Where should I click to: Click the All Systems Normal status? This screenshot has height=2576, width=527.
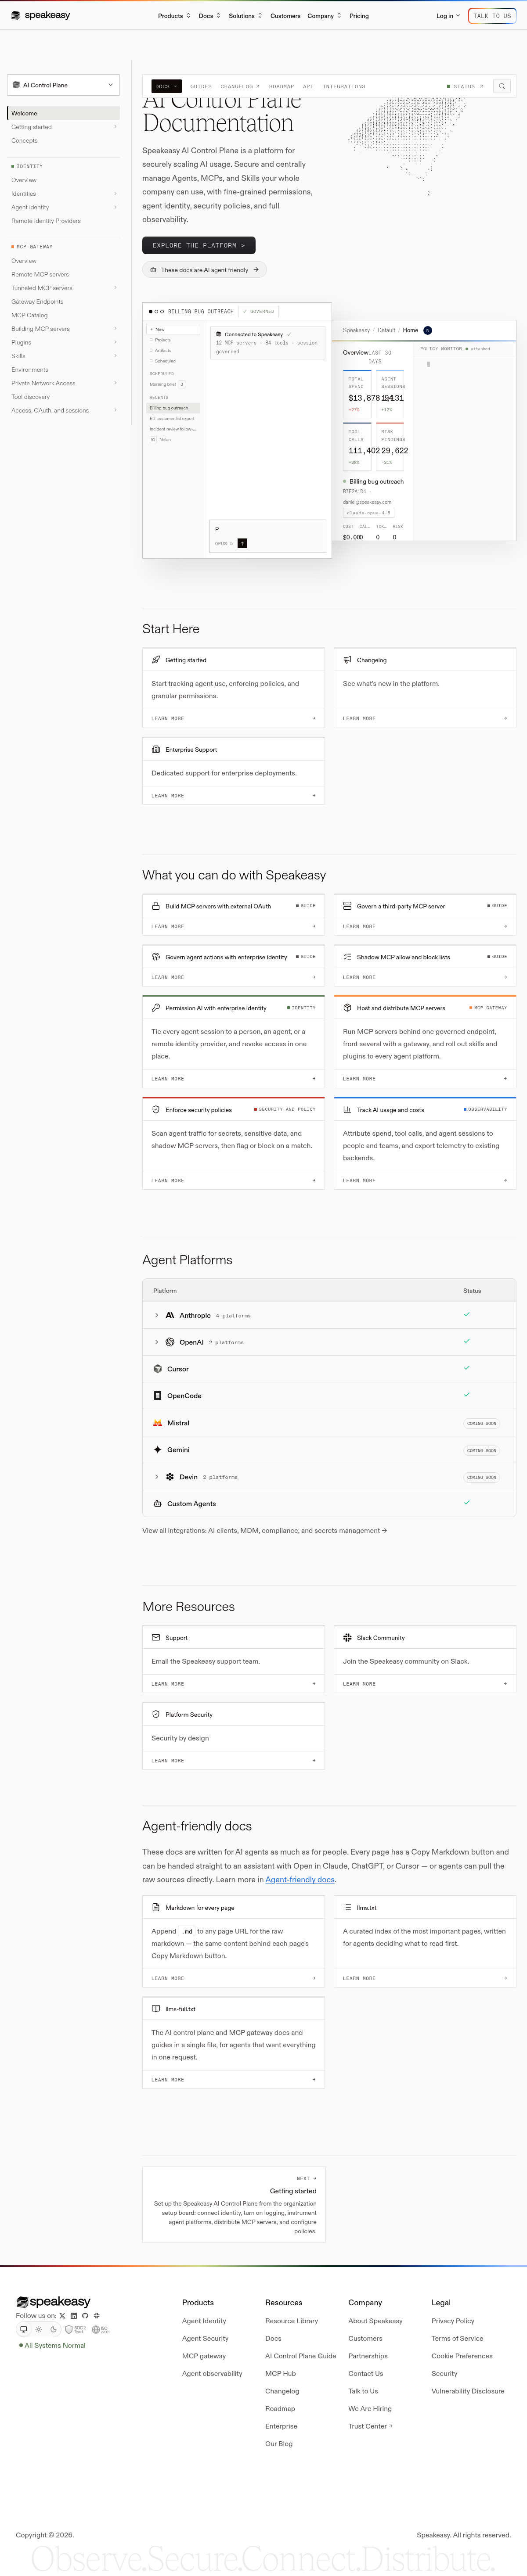(x=52, y=2345)
